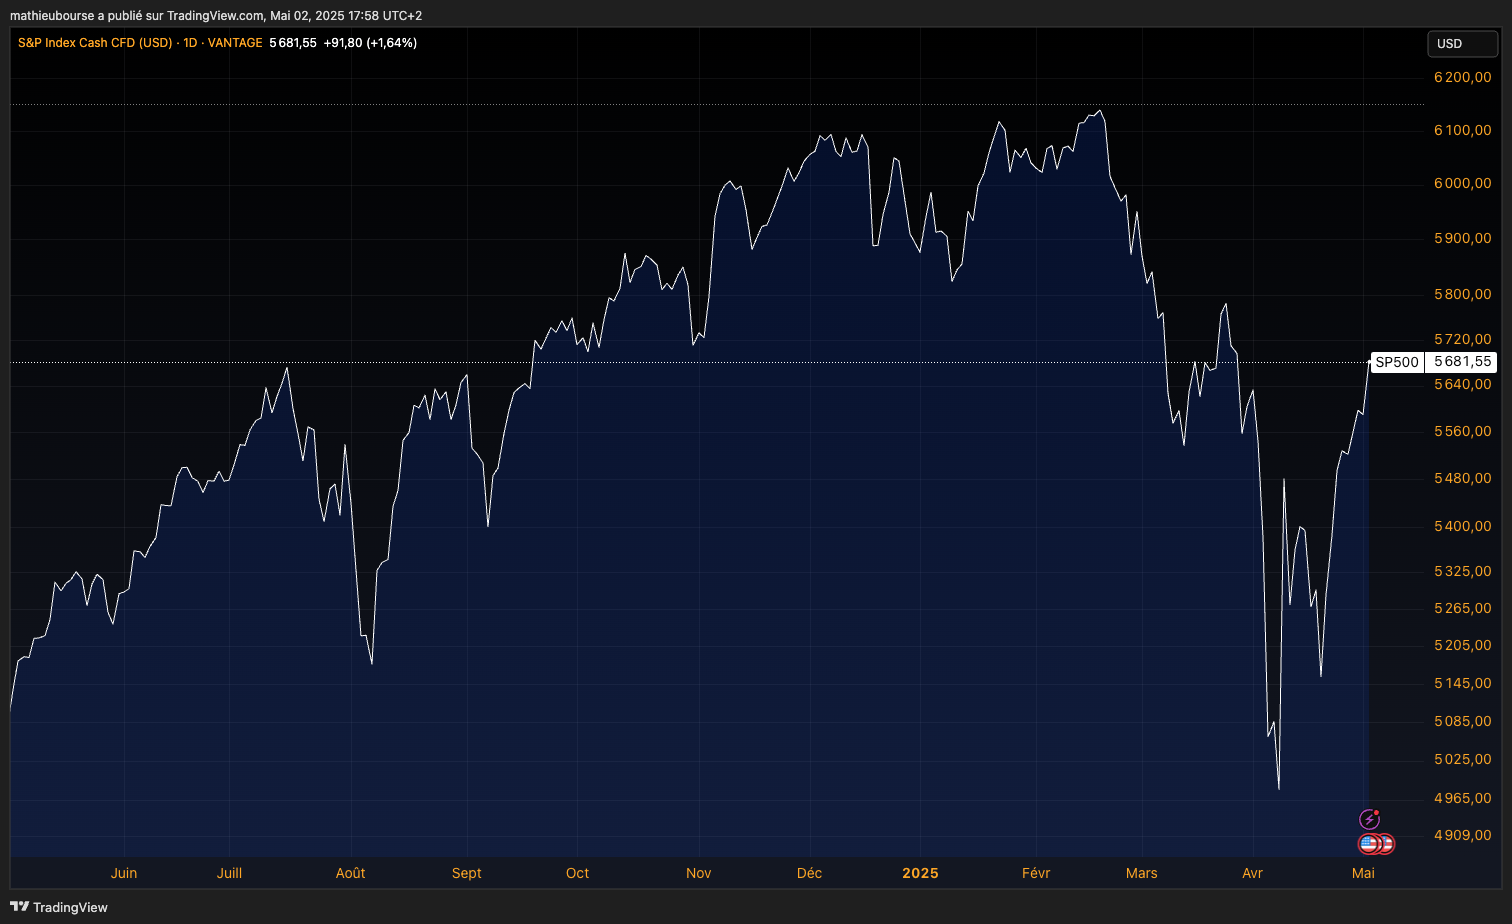Click the TradingView logo in footer

[59, 907]
